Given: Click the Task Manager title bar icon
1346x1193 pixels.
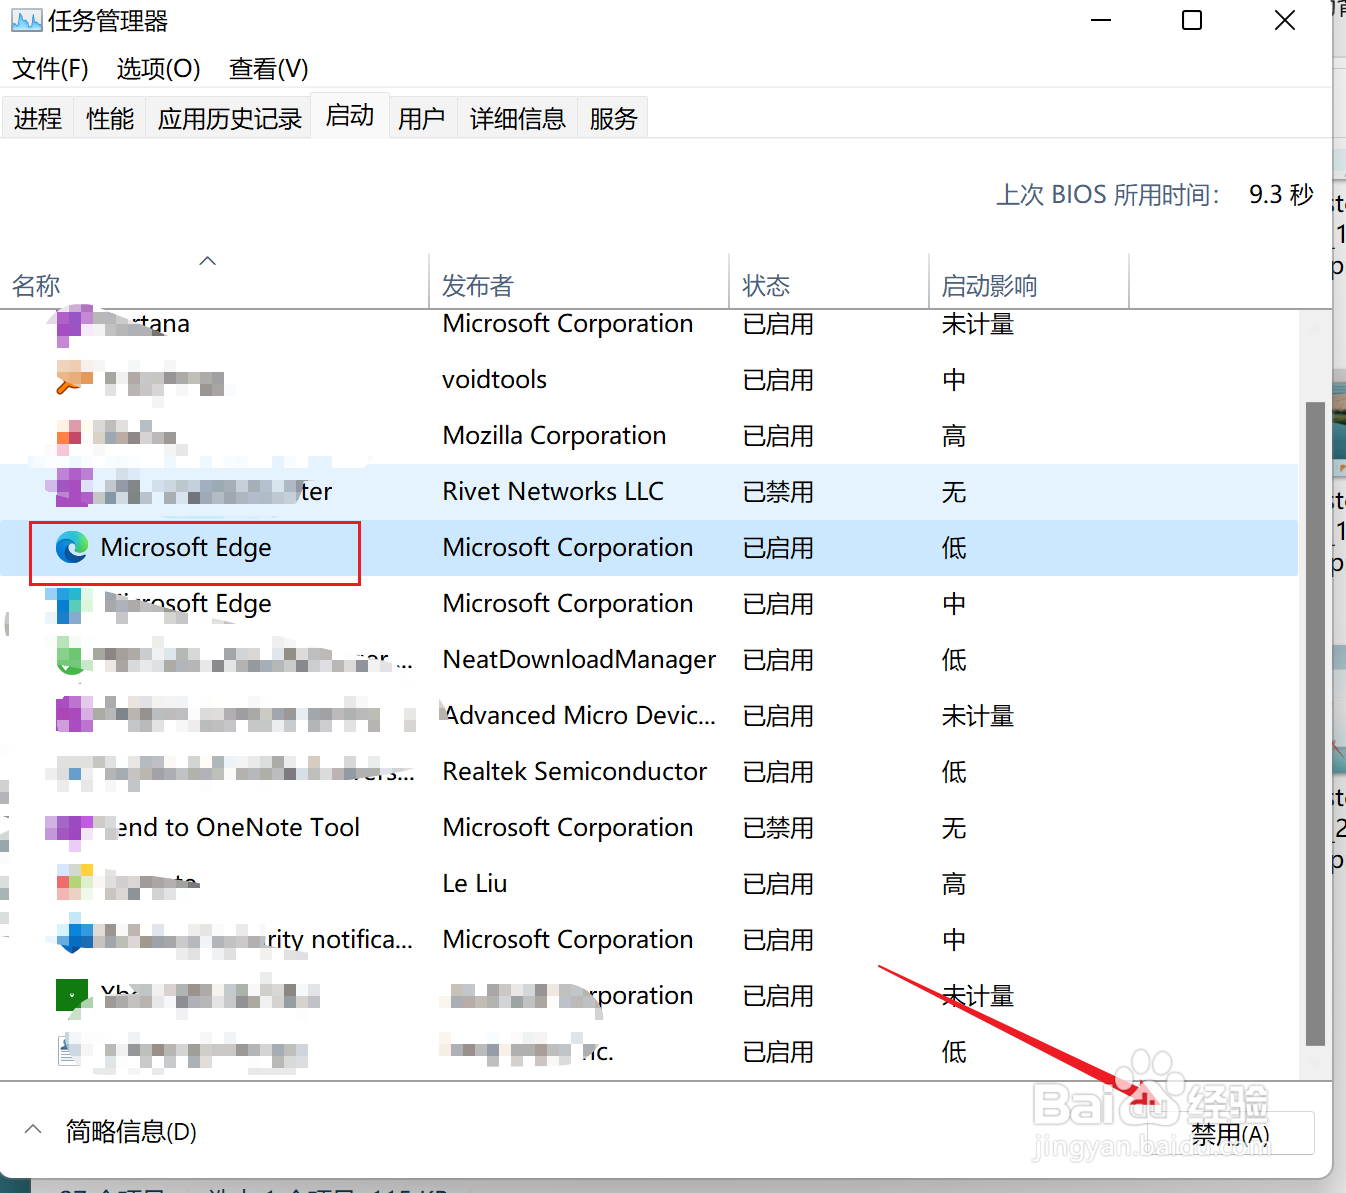Looking at the screenshot, I should pyautogui.click(x=26, y=20).
